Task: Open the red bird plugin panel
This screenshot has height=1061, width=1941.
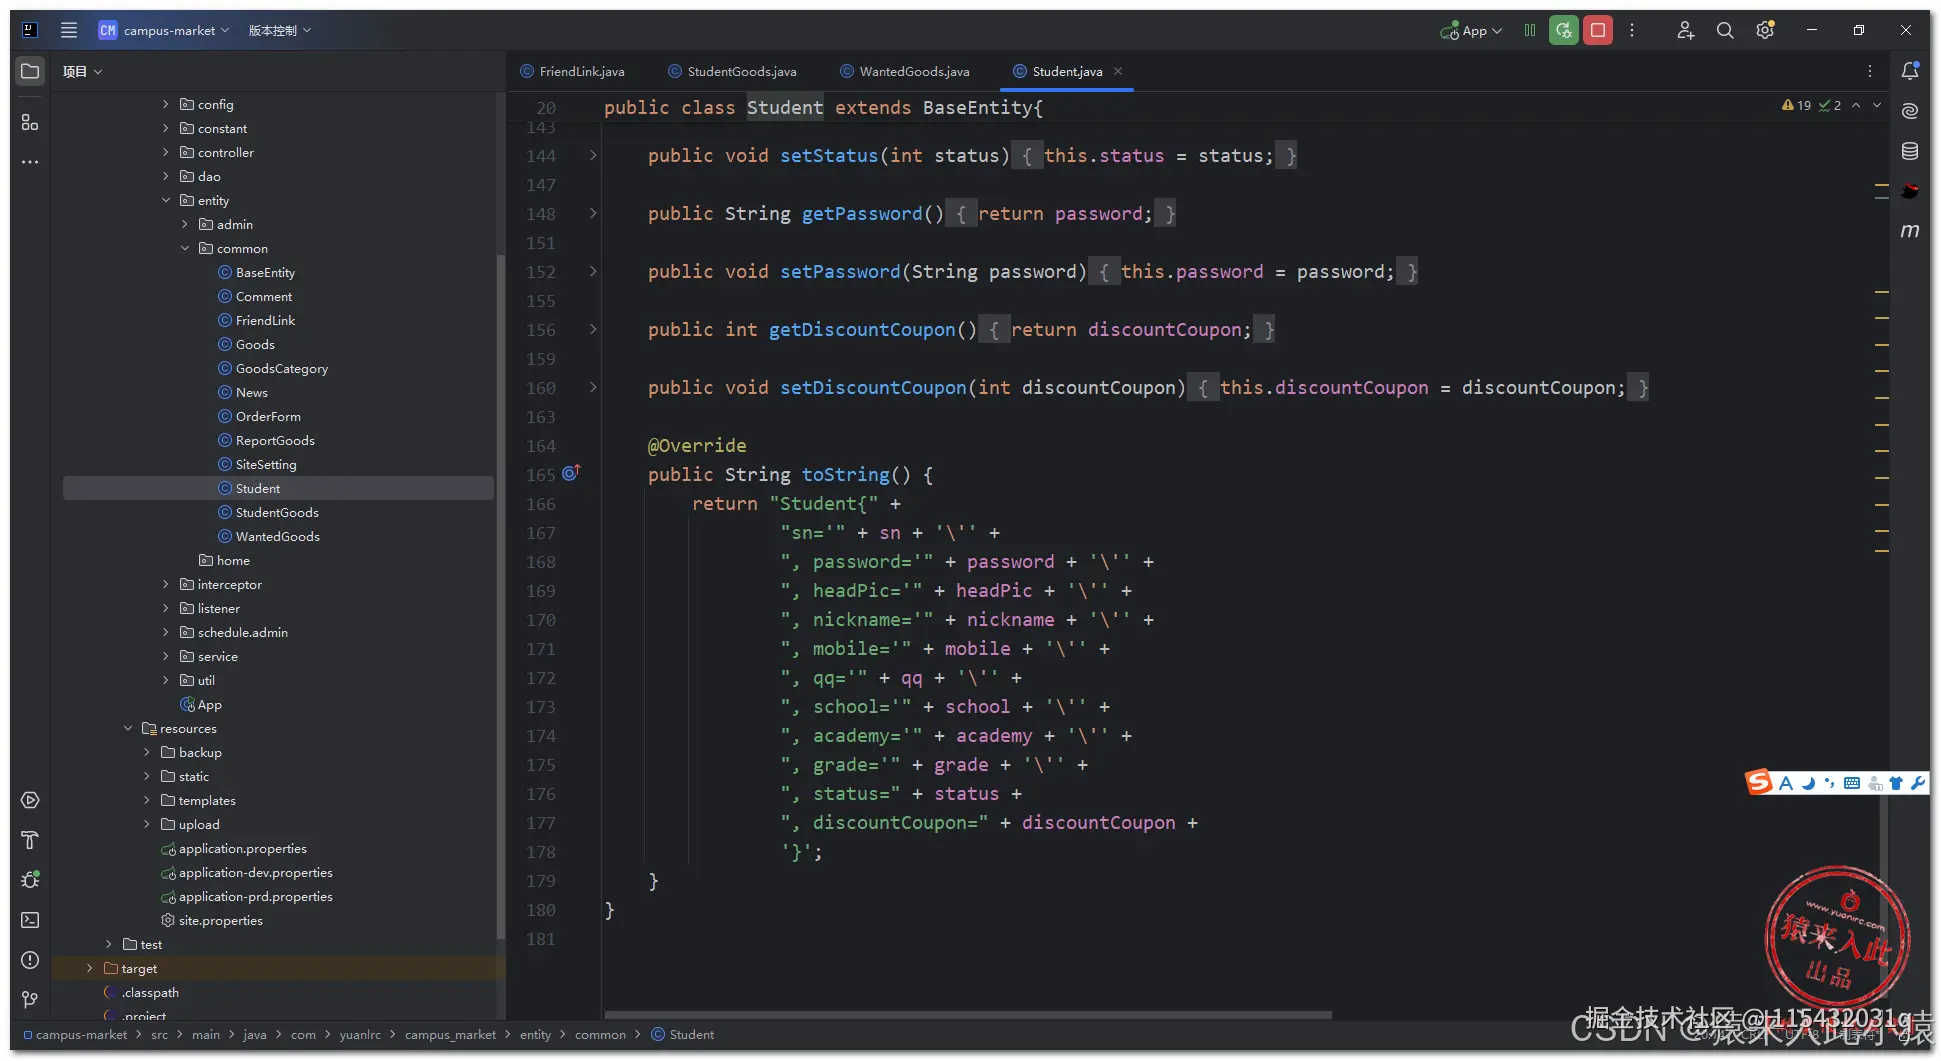Action: (x=1910, y=191)
